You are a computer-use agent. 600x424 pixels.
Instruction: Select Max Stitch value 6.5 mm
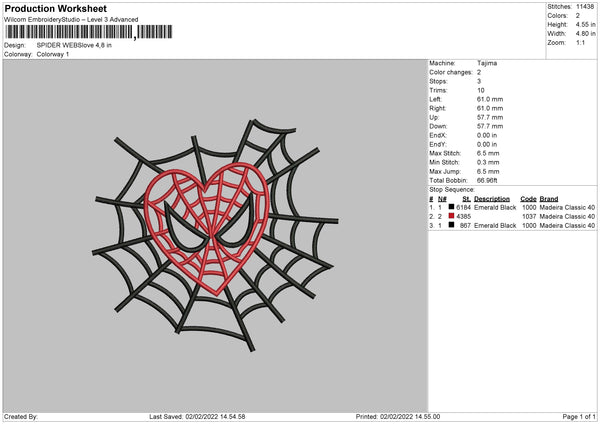coord(488,153)
